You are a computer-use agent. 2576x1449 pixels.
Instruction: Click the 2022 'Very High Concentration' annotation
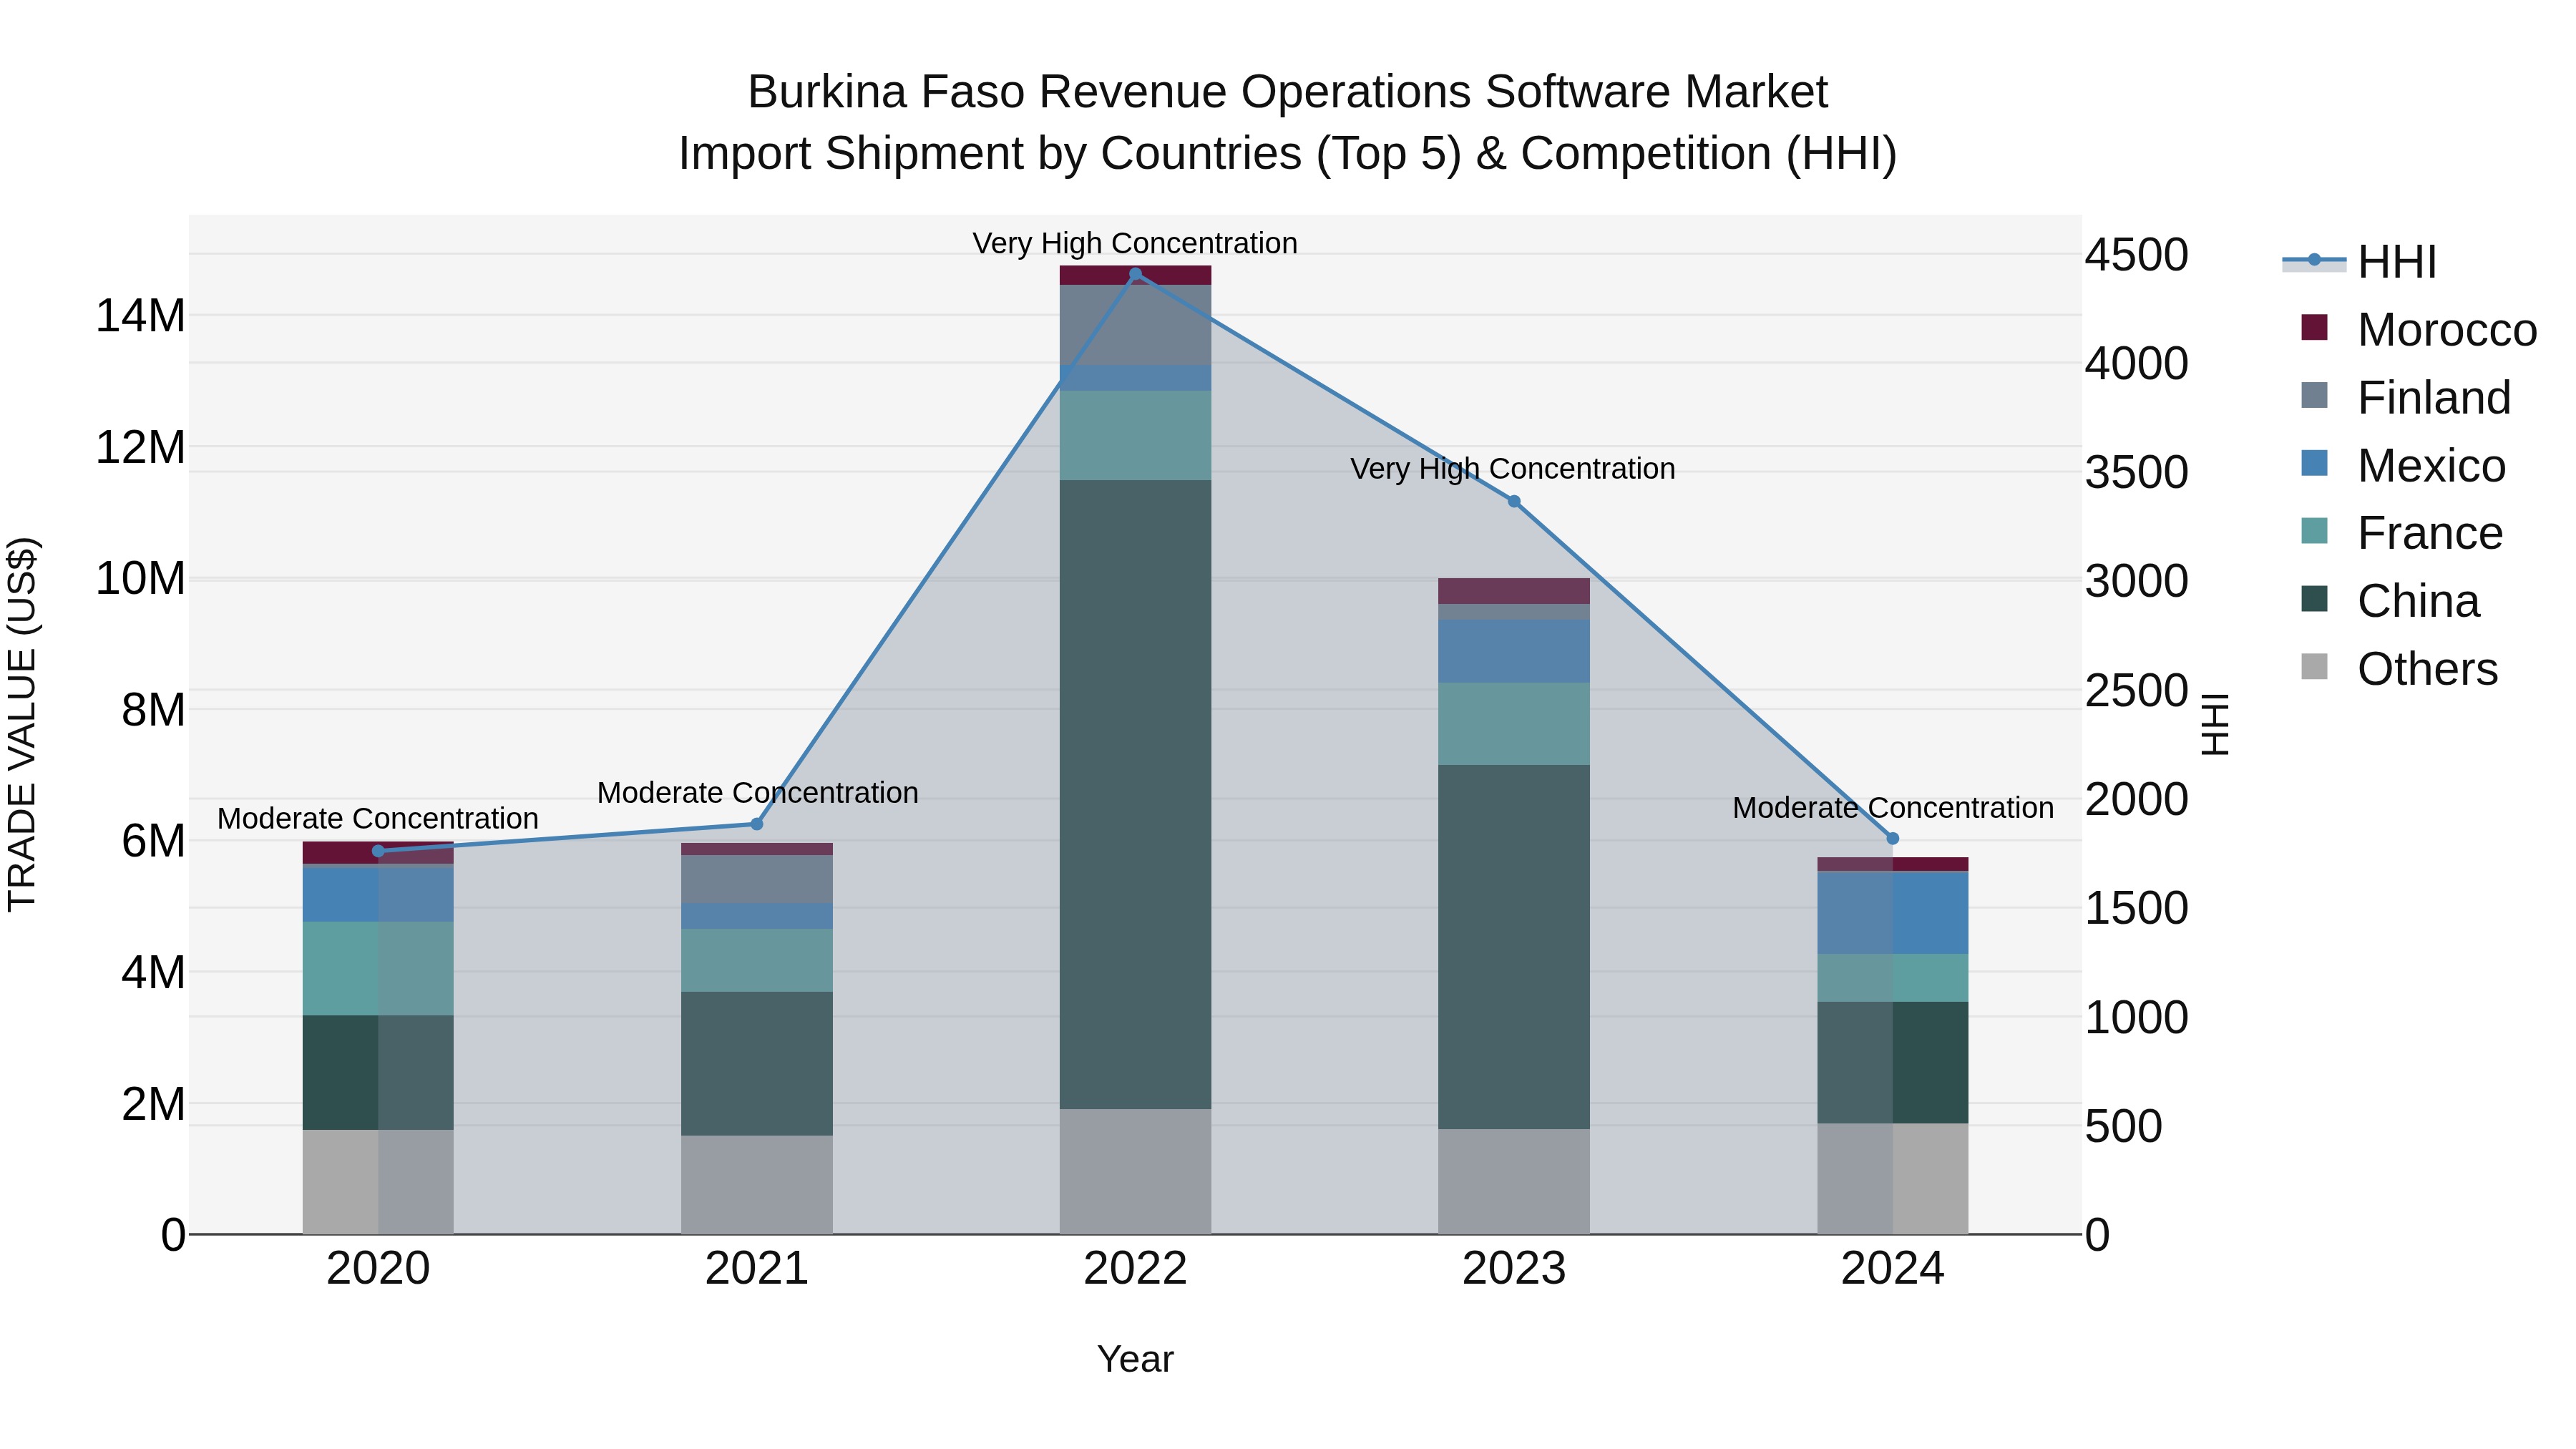(x=1135, y=243)
